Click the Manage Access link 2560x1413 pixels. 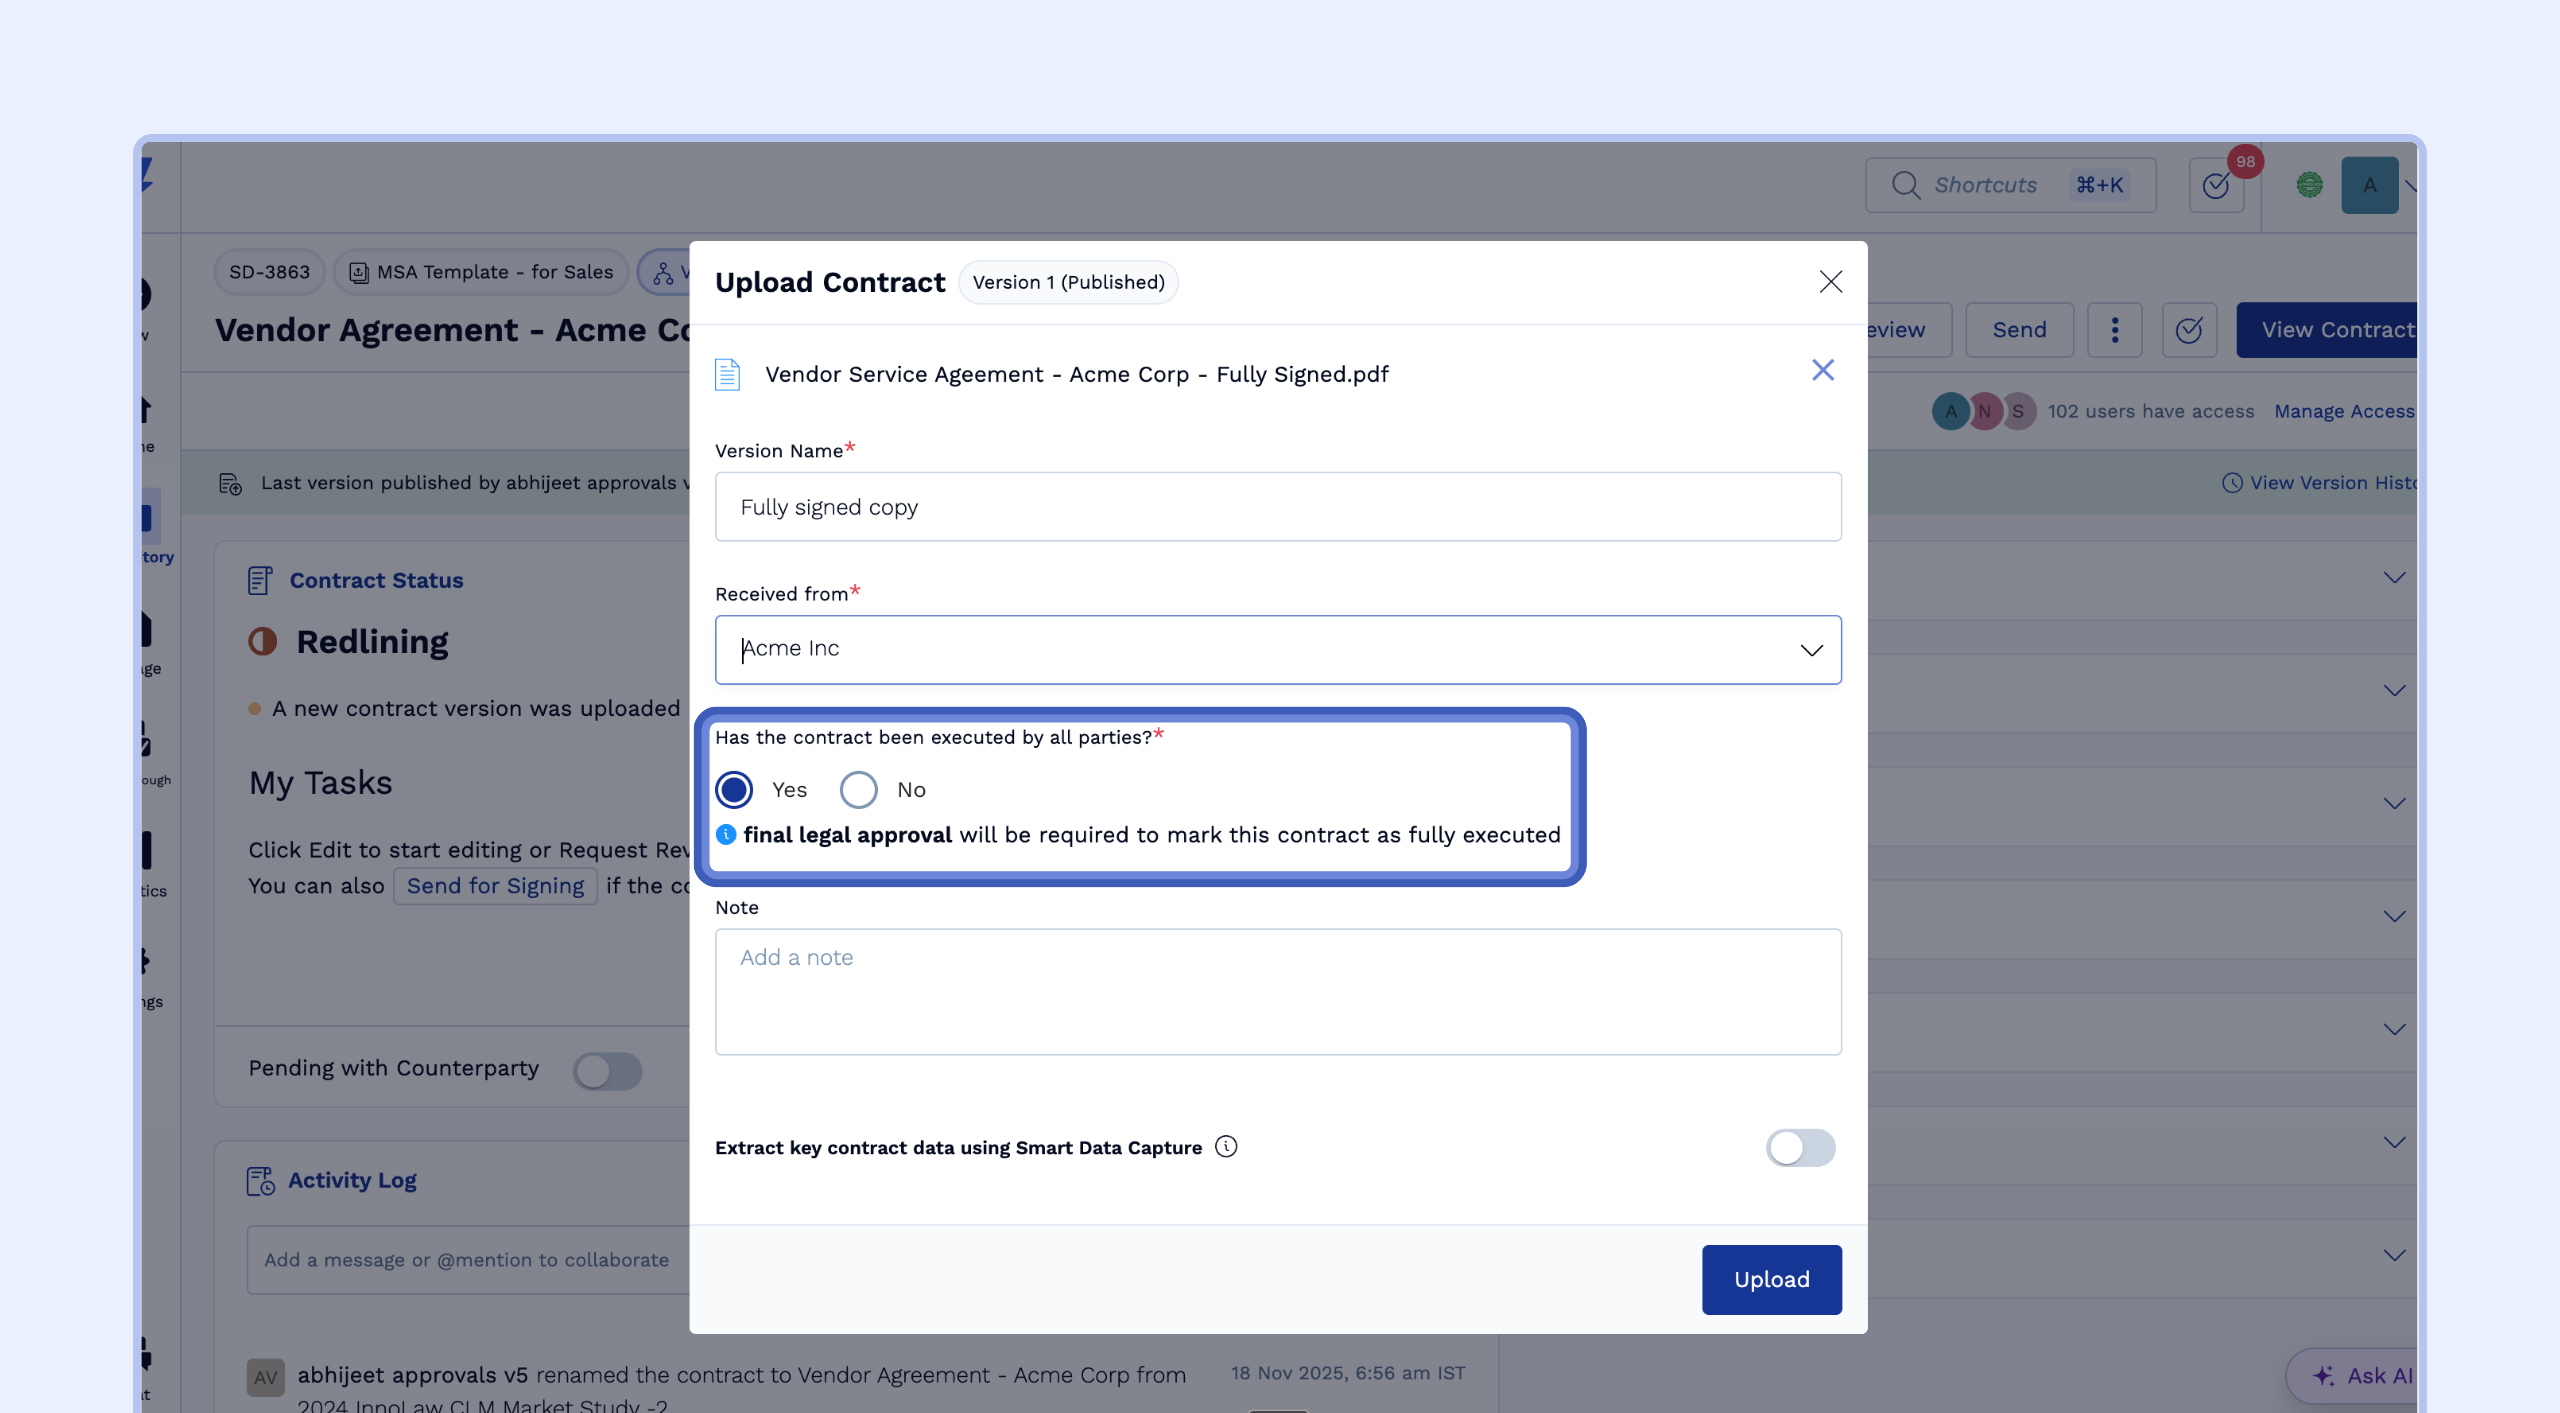(x=2343, y=411)
